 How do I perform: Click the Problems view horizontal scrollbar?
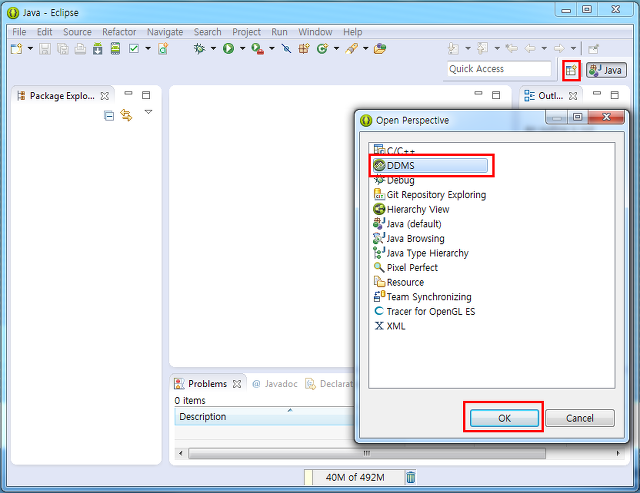point(367,453)
